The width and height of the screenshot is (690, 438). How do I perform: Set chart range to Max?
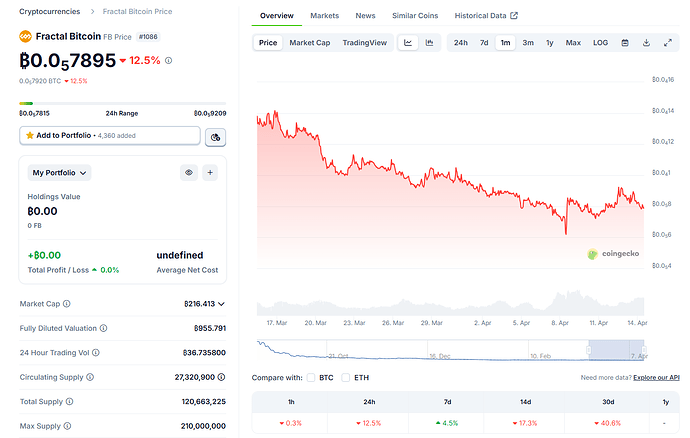[x=573, y=43]
